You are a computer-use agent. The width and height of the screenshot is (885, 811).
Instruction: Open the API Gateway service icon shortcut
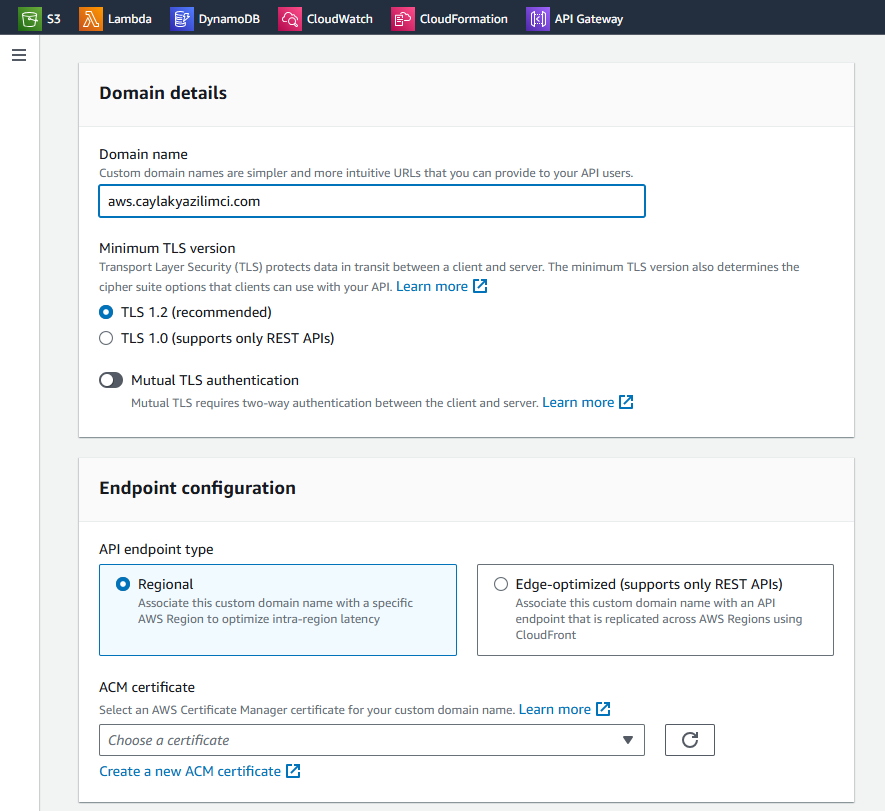click(x=538, y=19)
